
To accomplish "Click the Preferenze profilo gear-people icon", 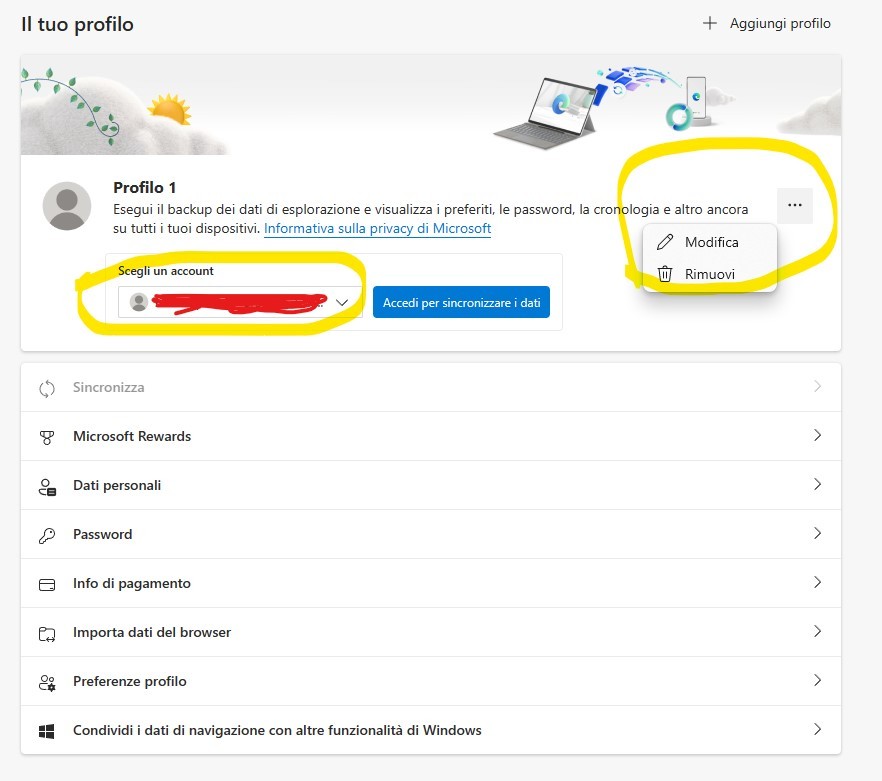I will click(47, 683).
